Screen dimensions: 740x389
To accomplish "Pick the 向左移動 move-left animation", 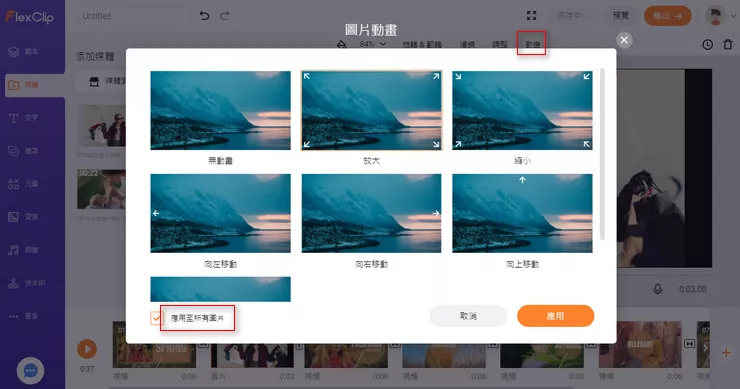I will coord(220,213).
